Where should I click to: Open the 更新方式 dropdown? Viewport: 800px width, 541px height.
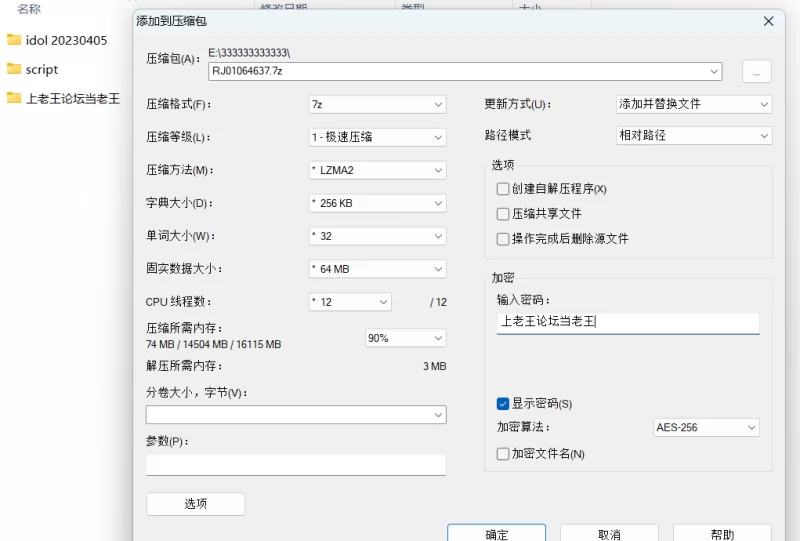click(694, 104)
